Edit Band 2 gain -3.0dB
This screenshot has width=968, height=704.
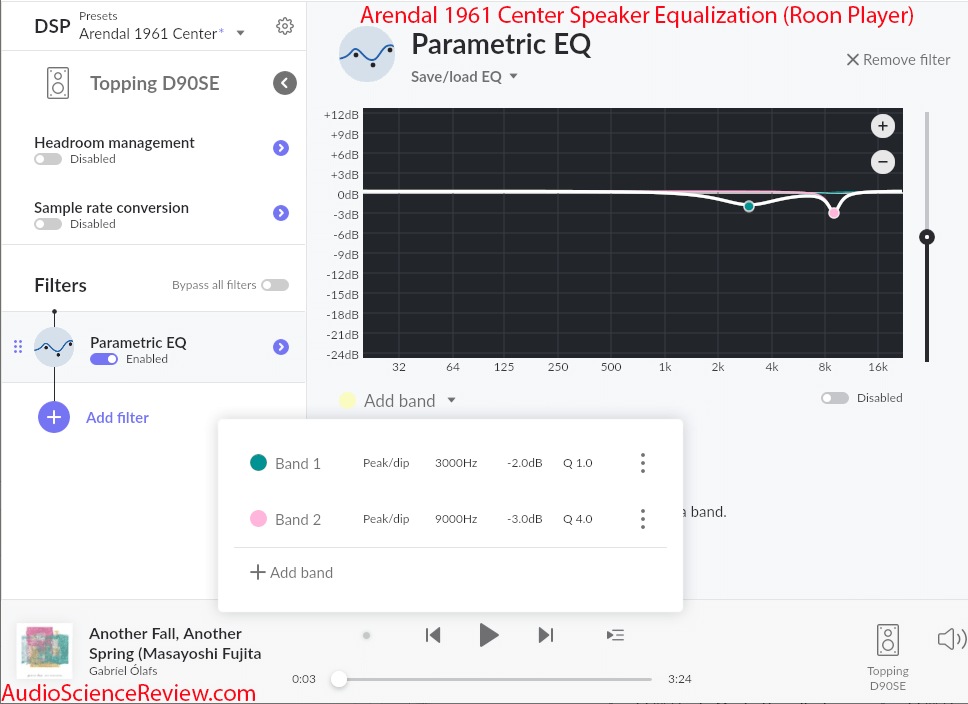click(525, 519)
